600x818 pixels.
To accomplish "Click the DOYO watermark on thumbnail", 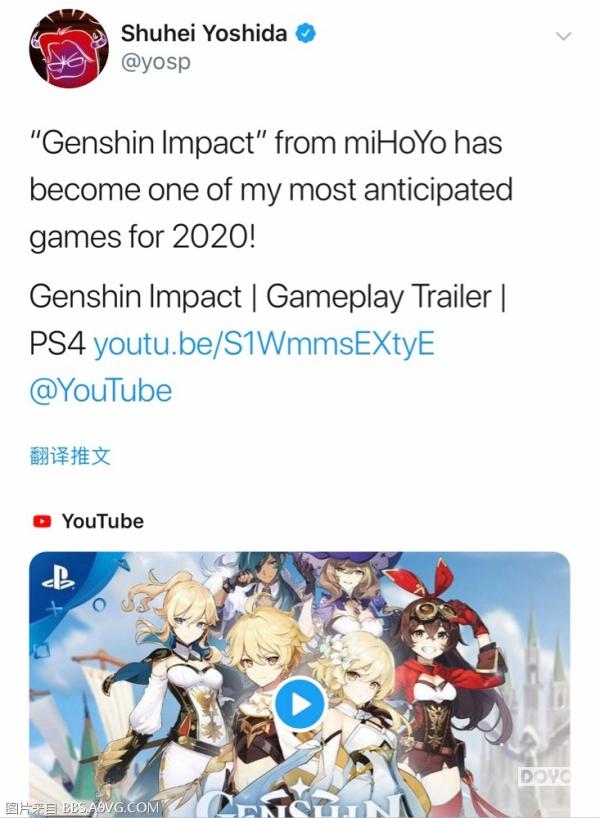I will [x=544, y=777].
